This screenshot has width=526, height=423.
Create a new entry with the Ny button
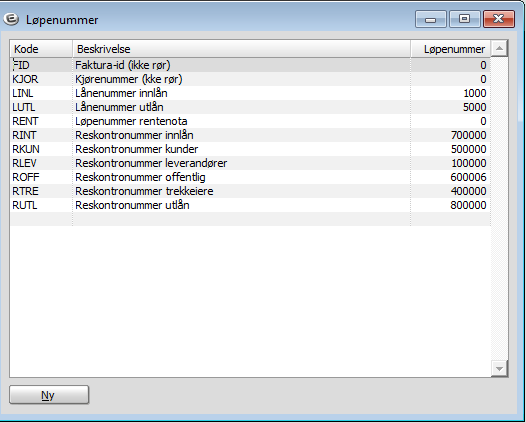point(49,395)
